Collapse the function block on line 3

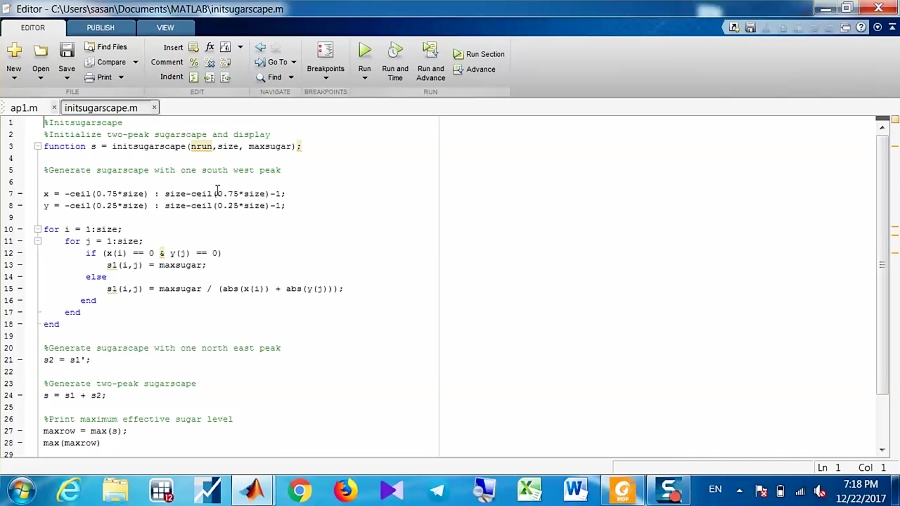point(37,146)
